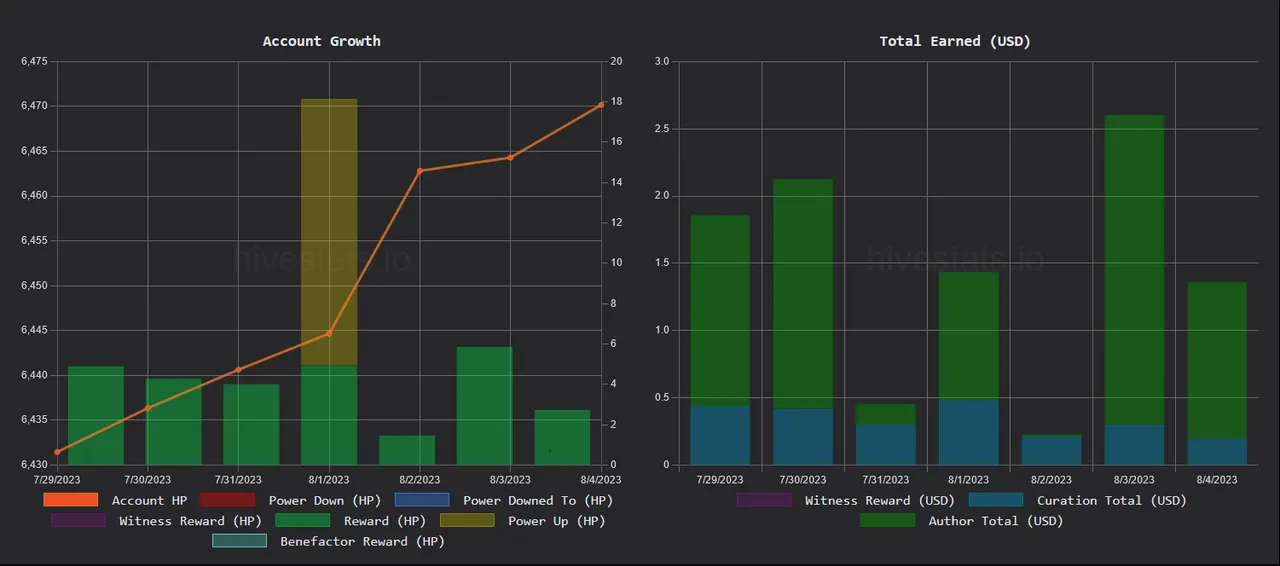Select the Account HP line point at 8/2/2023

420,171
